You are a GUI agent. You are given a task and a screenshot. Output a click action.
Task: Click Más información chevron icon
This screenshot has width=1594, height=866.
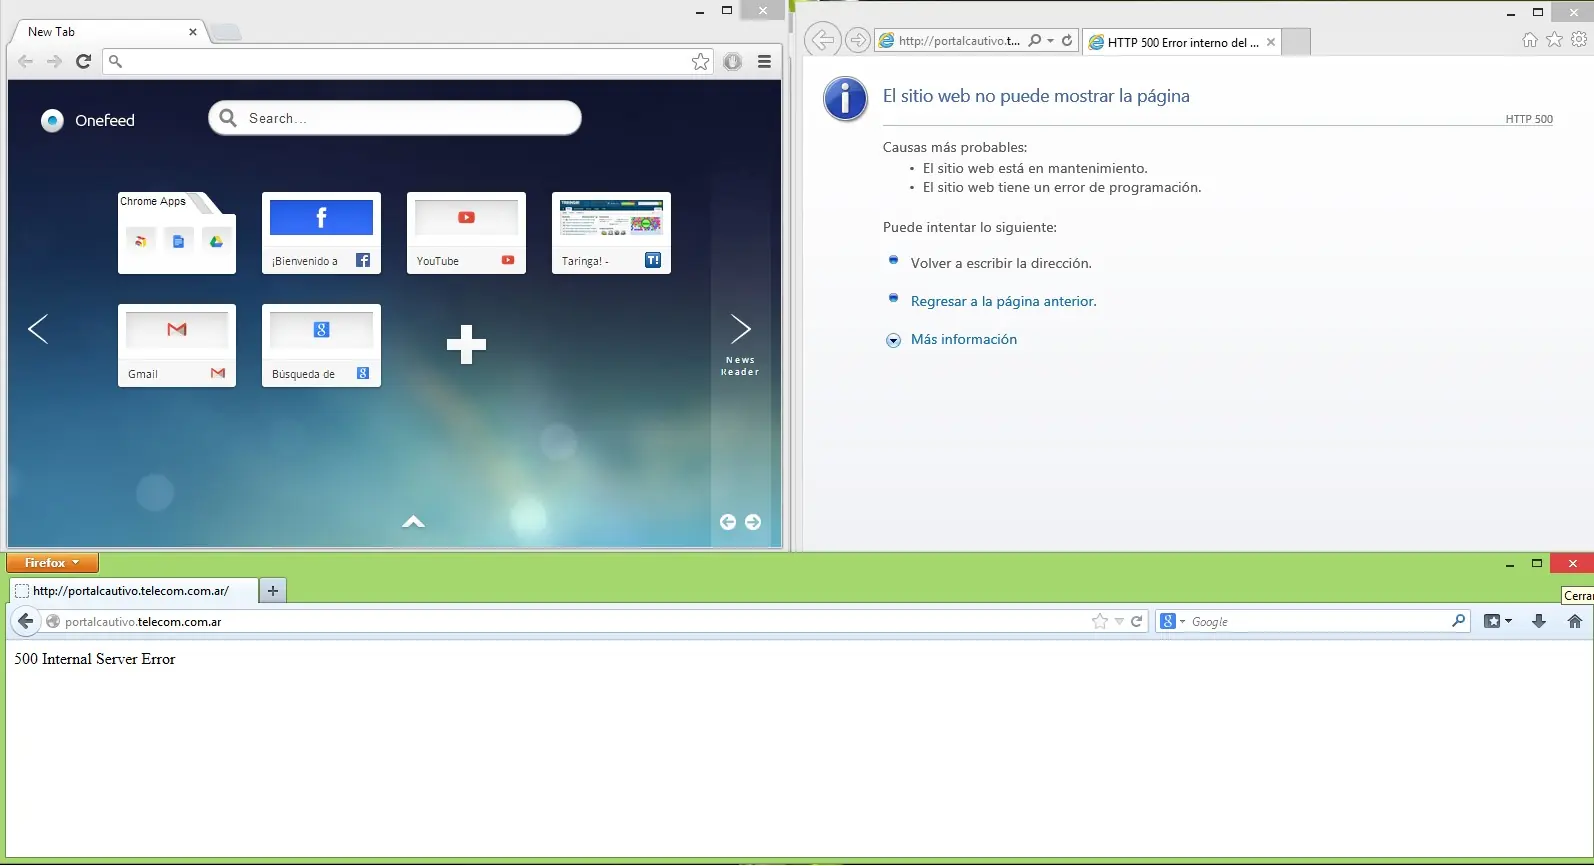pos(893,340)
